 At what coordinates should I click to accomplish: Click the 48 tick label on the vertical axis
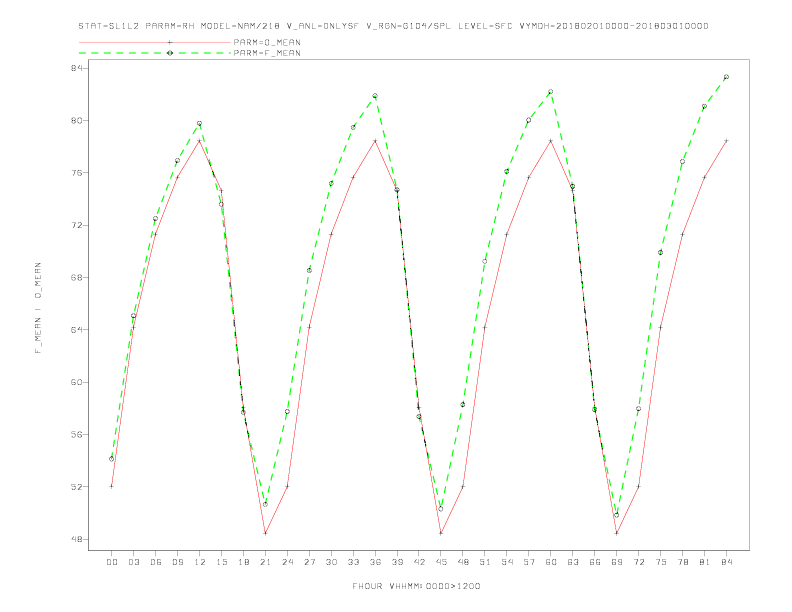77,539
